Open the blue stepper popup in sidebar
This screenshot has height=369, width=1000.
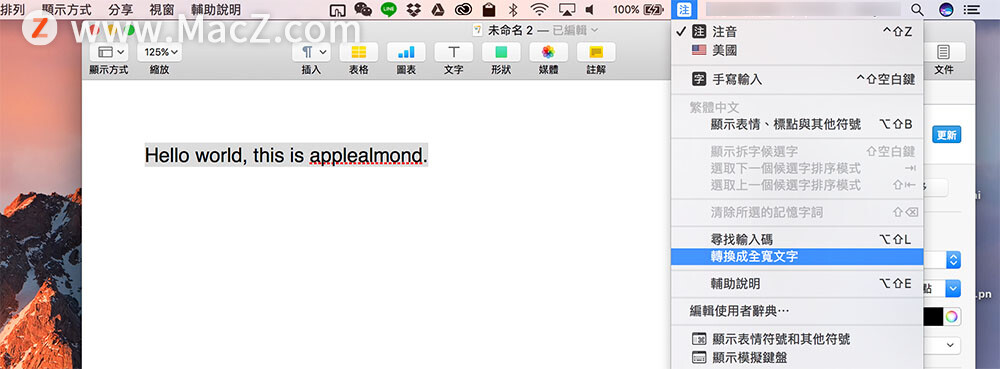pyautogui.click(x=953, y=260)
